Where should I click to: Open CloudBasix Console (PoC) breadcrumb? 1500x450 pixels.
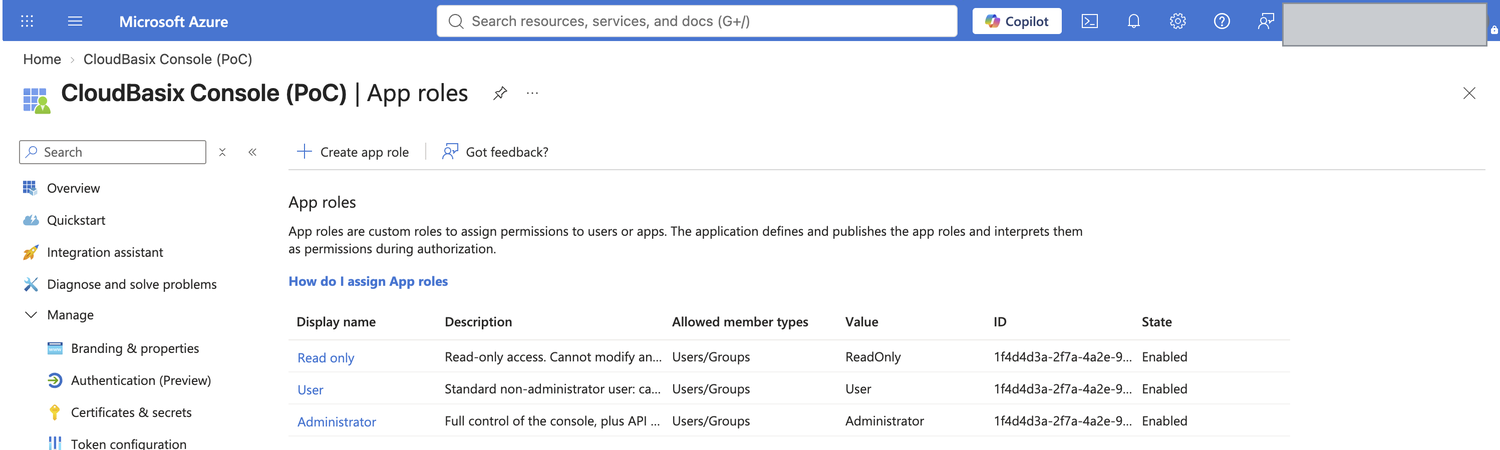point(168,59)
